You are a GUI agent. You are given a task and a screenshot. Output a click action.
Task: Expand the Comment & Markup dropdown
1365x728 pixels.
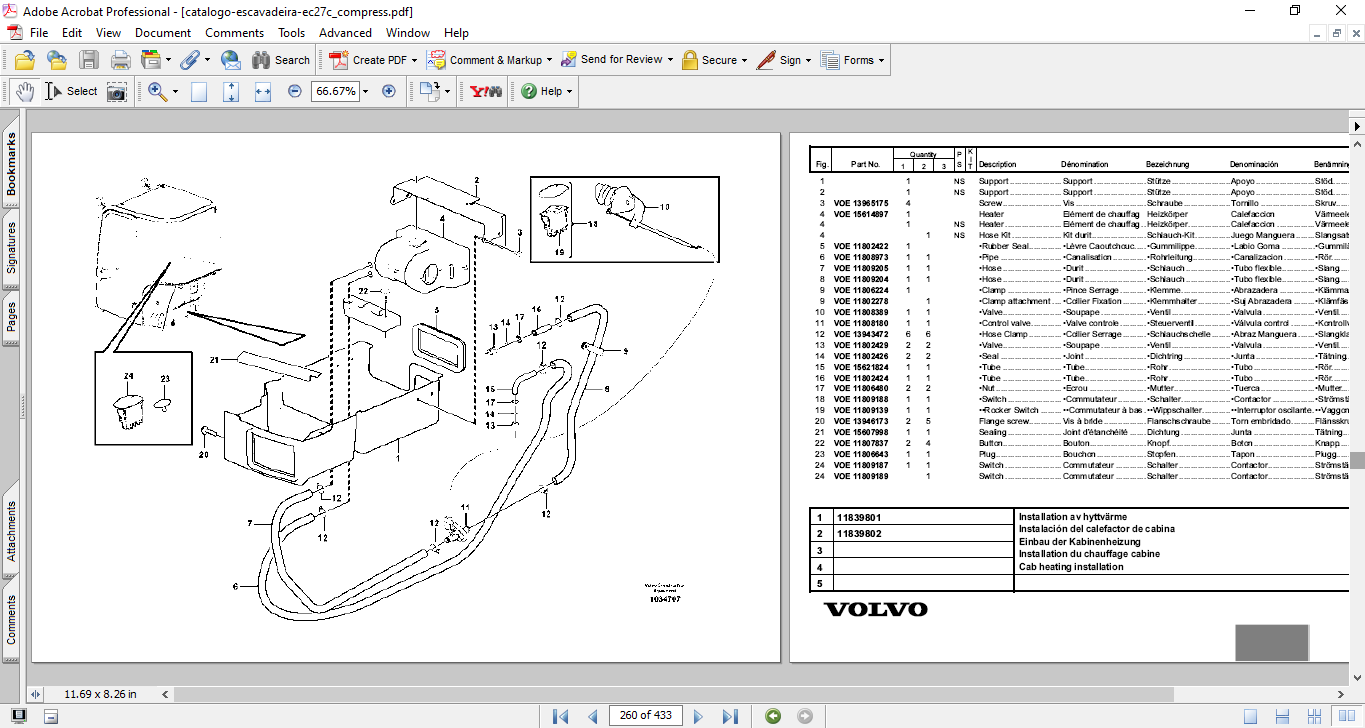coord(550,60)
